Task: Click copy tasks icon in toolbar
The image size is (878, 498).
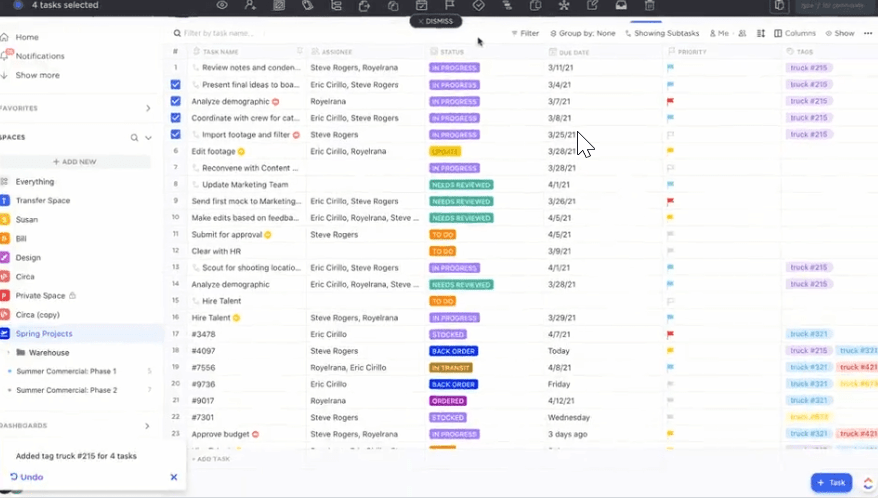Action: 535,6
